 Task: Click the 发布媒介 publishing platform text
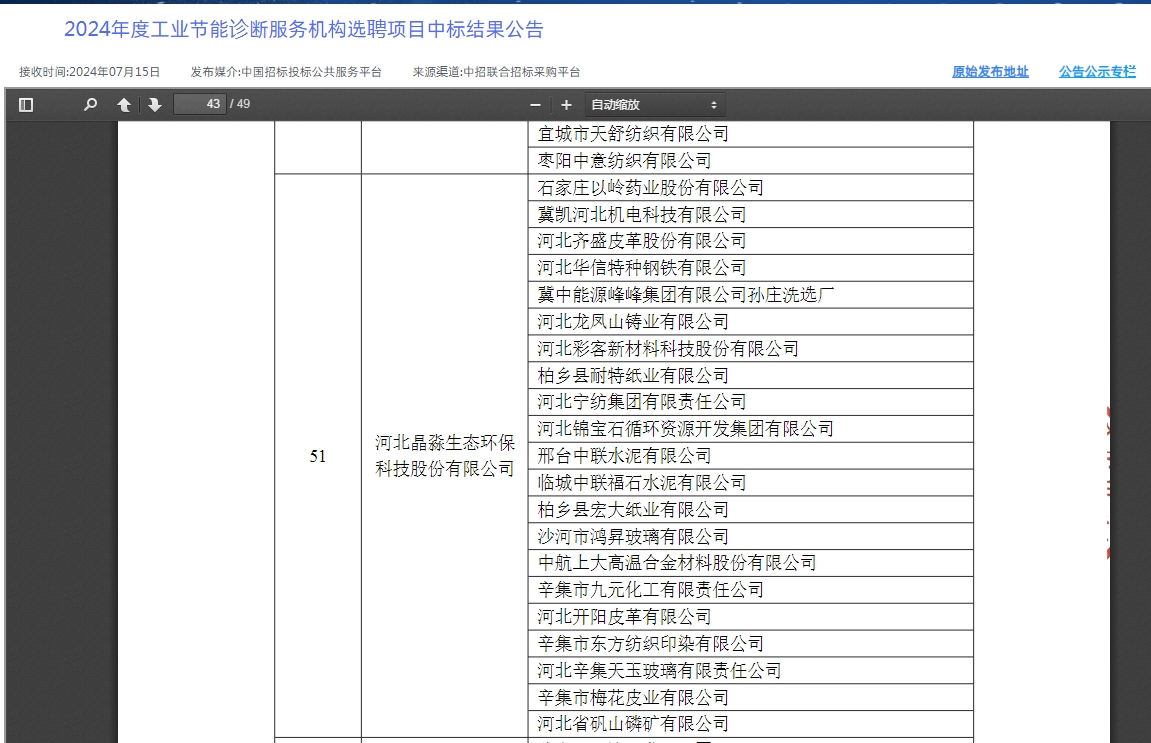(x=286, y=72)
